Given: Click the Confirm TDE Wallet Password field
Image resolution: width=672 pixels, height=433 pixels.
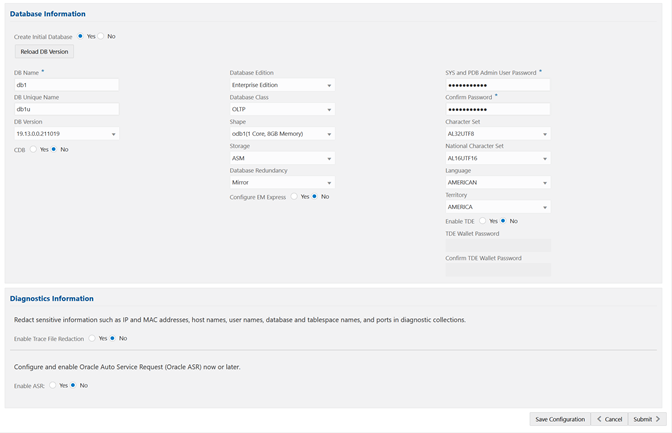Looking at the screenshot, I should click(498, 270).
